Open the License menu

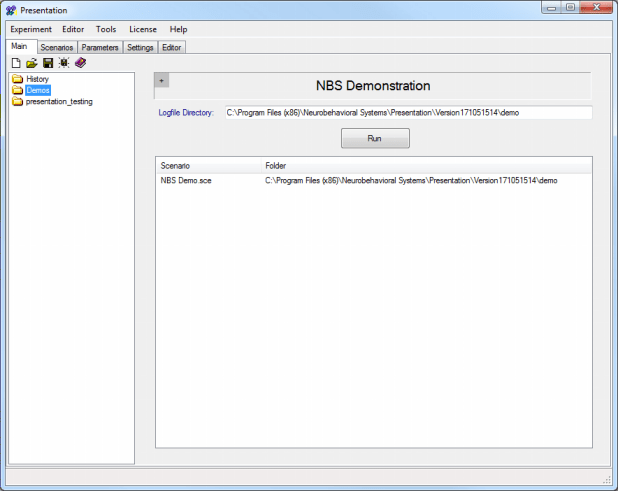[143, 29]
